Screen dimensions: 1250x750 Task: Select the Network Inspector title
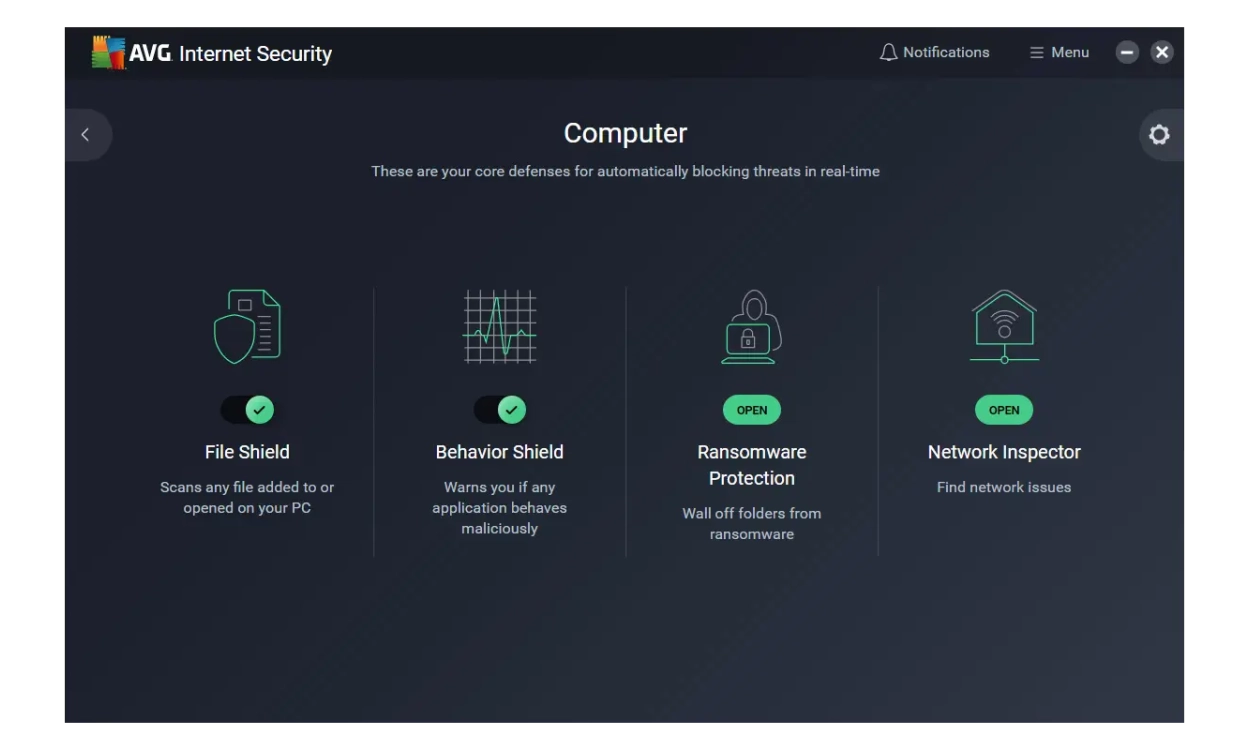click(1004, 452)
